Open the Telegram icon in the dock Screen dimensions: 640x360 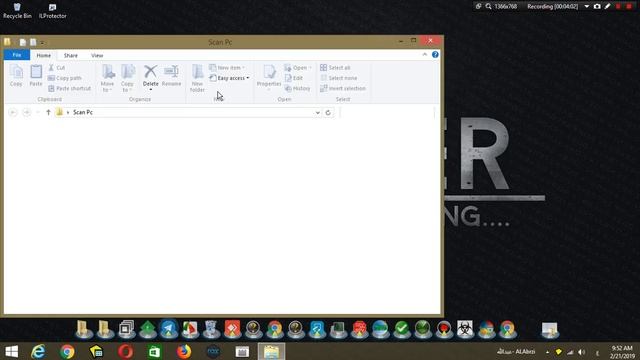(x=169, y=329)
